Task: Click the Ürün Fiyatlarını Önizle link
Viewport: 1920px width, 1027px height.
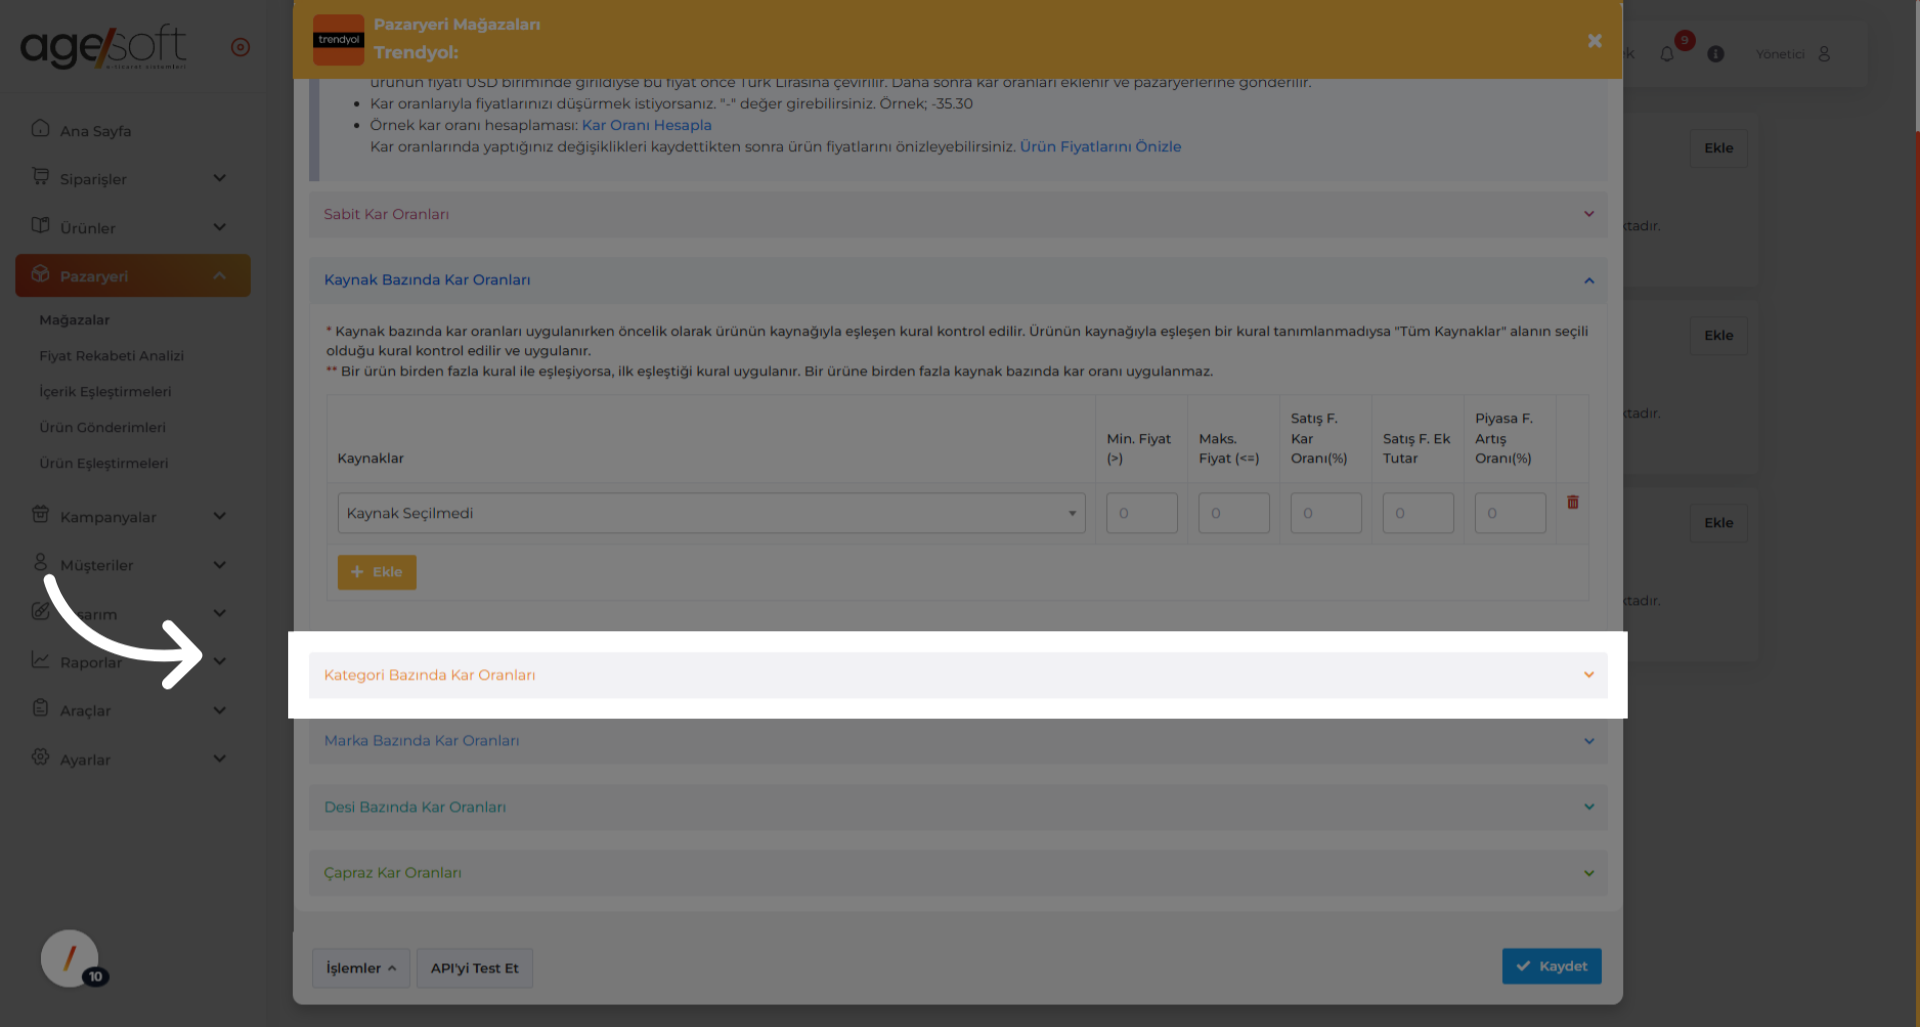Action: (x=1100, y=146)
